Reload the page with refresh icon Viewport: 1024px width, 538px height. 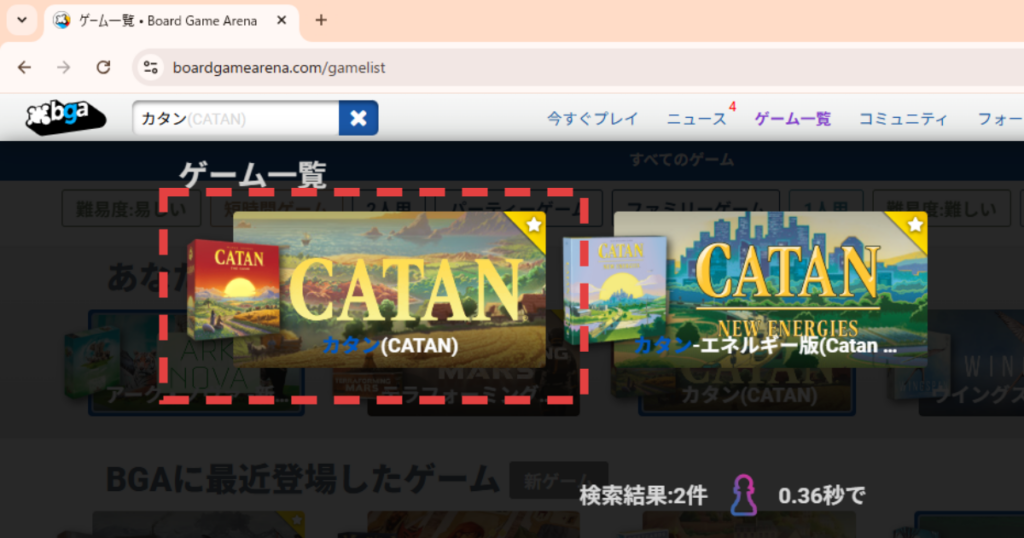tap(103, 67)
